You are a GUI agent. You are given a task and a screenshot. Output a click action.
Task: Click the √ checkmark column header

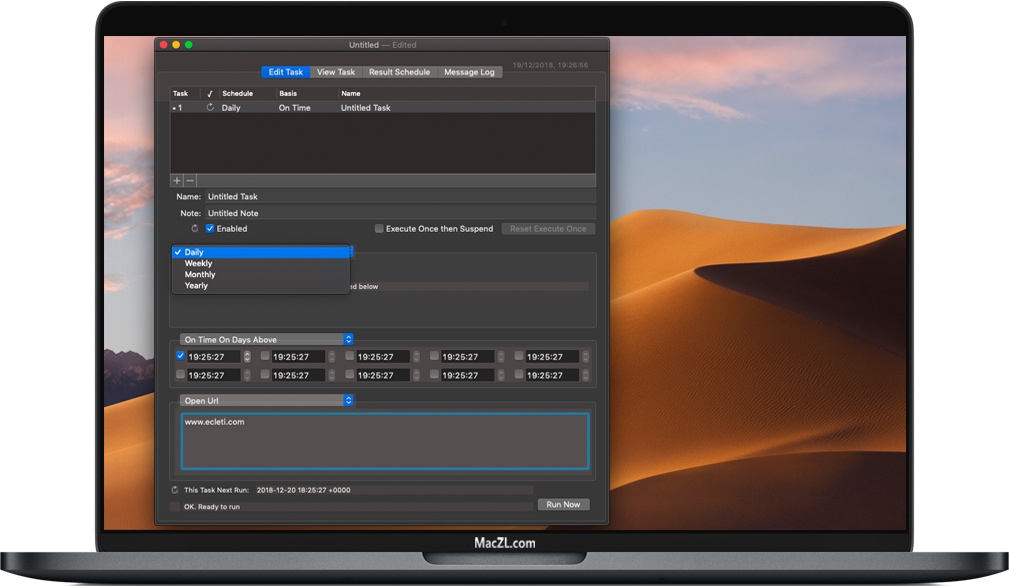pos(208,93)
